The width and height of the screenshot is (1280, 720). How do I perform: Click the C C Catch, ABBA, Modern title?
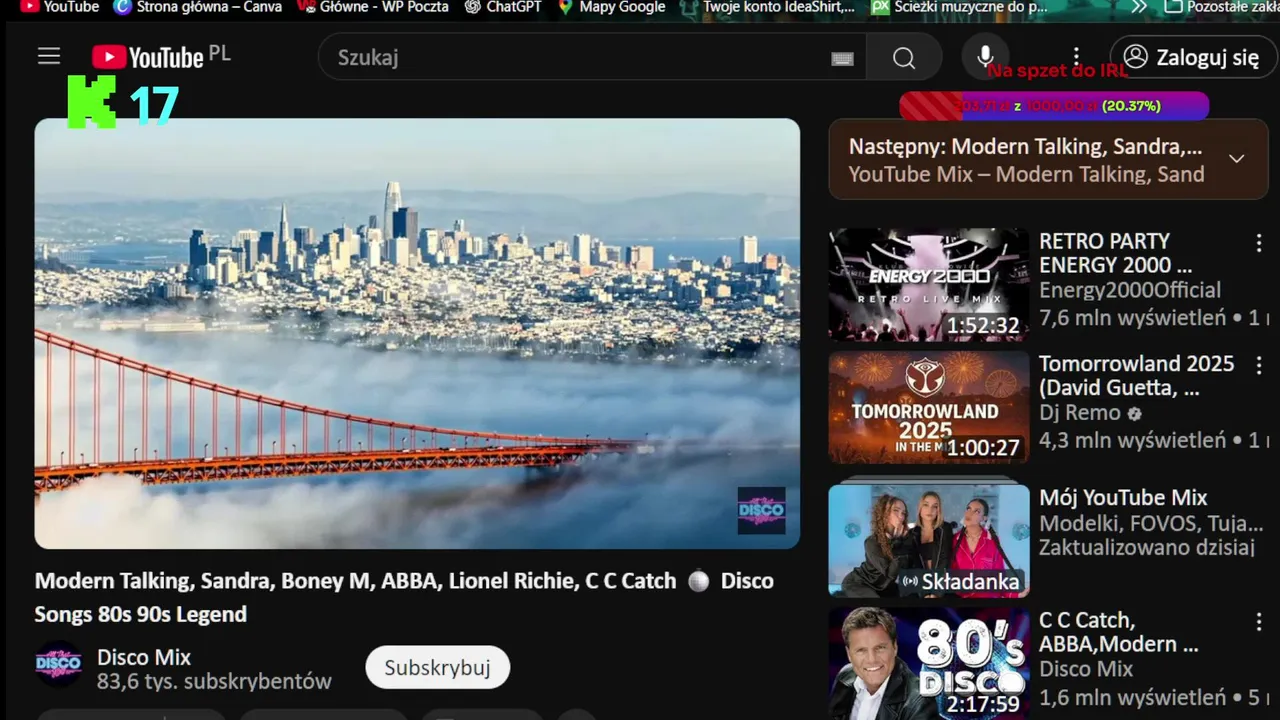click(x=1118, y=632)
